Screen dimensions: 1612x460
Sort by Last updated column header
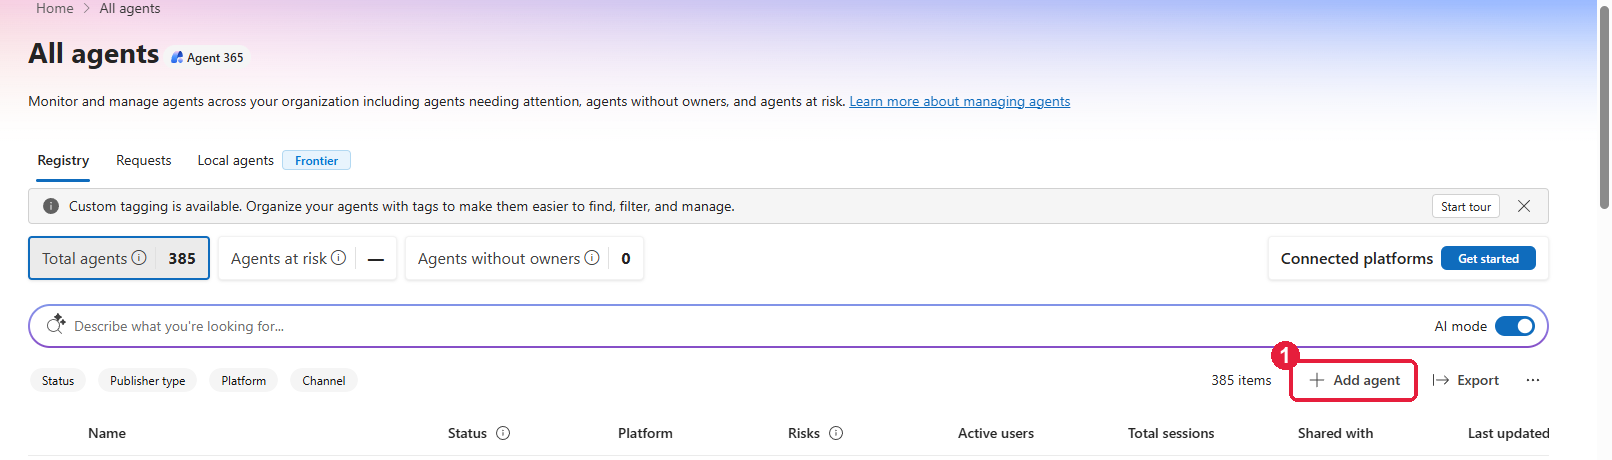coord(1508,433)
